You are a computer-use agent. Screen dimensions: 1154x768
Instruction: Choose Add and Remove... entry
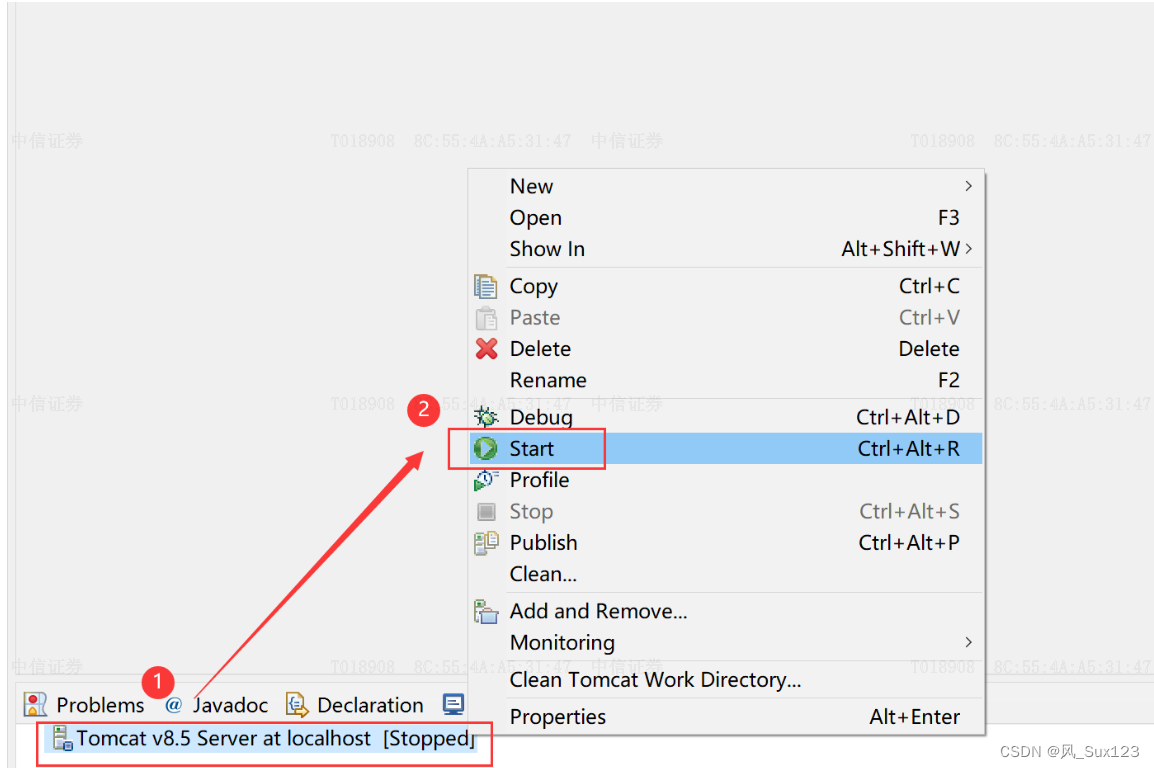click(726, 611)
